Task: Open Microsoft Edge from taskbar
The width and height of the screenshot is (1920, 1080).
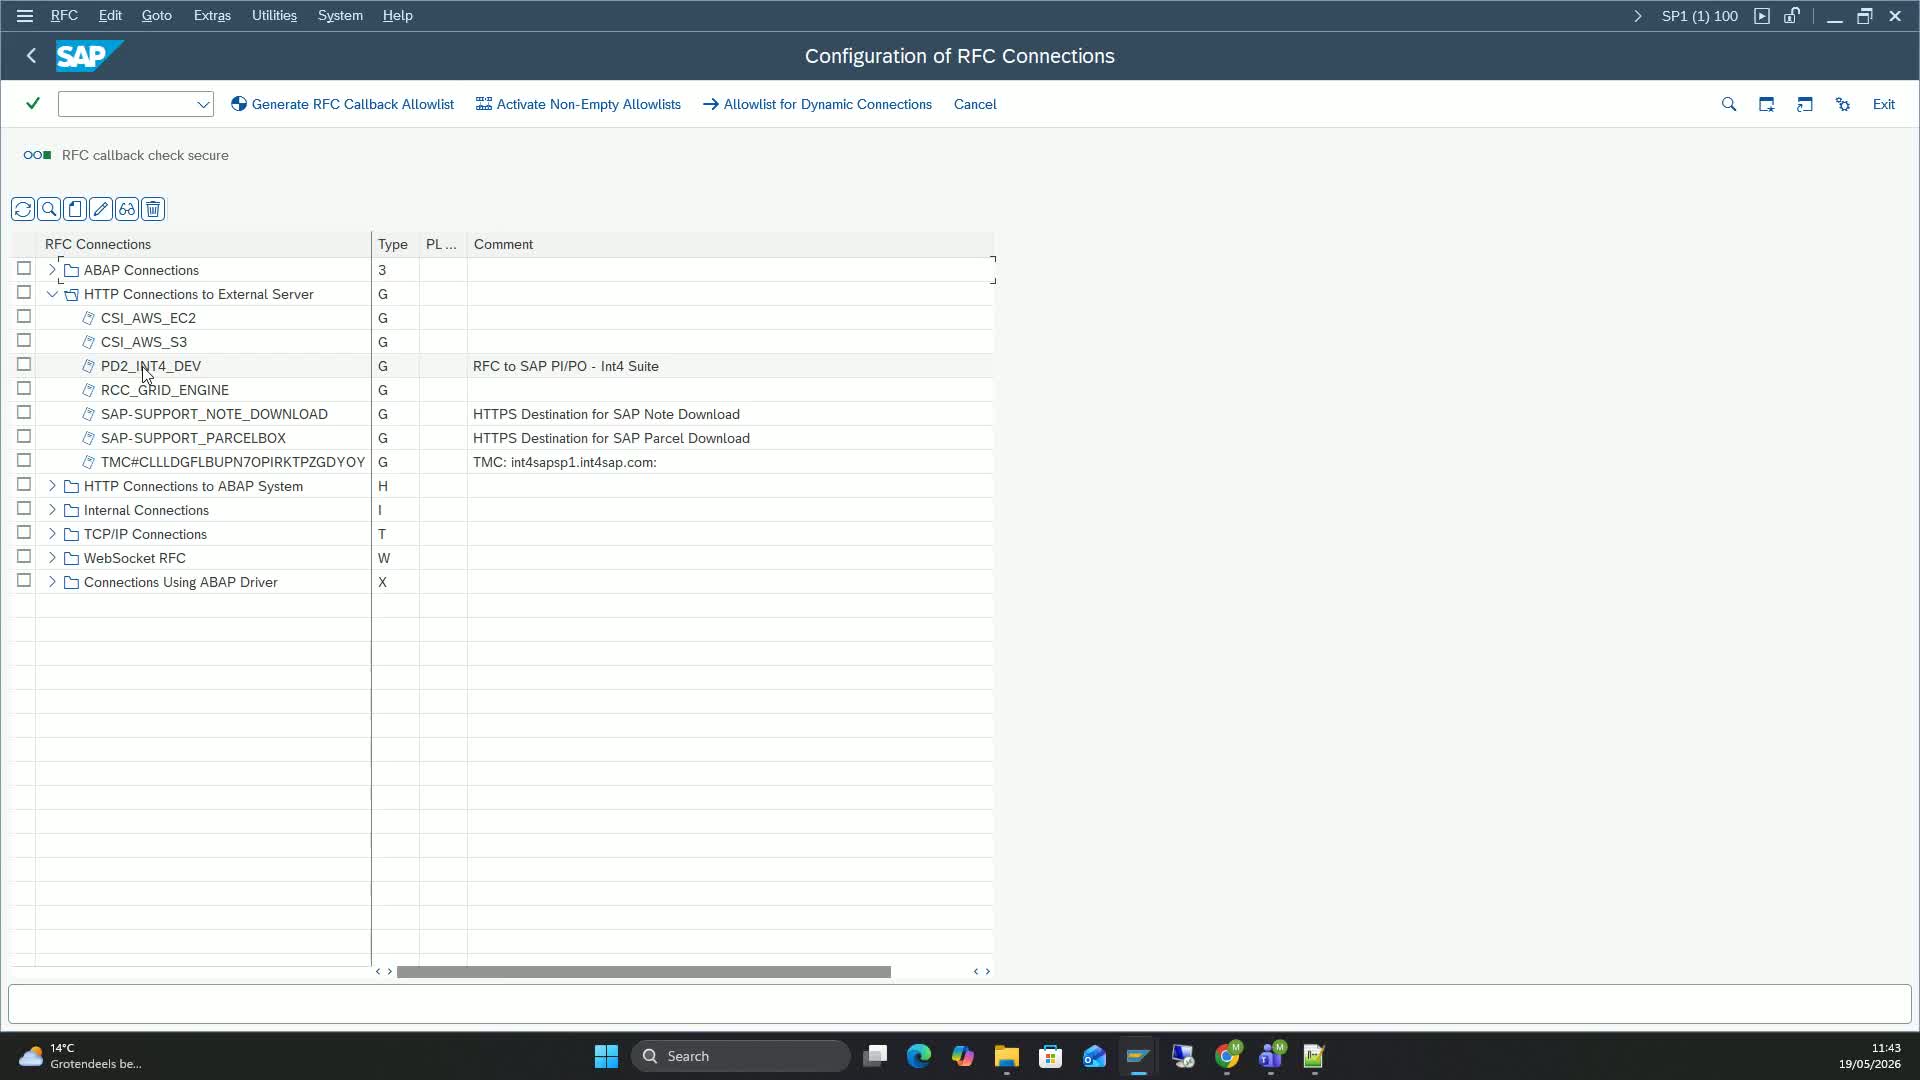Action: (x=919, y=1056)
